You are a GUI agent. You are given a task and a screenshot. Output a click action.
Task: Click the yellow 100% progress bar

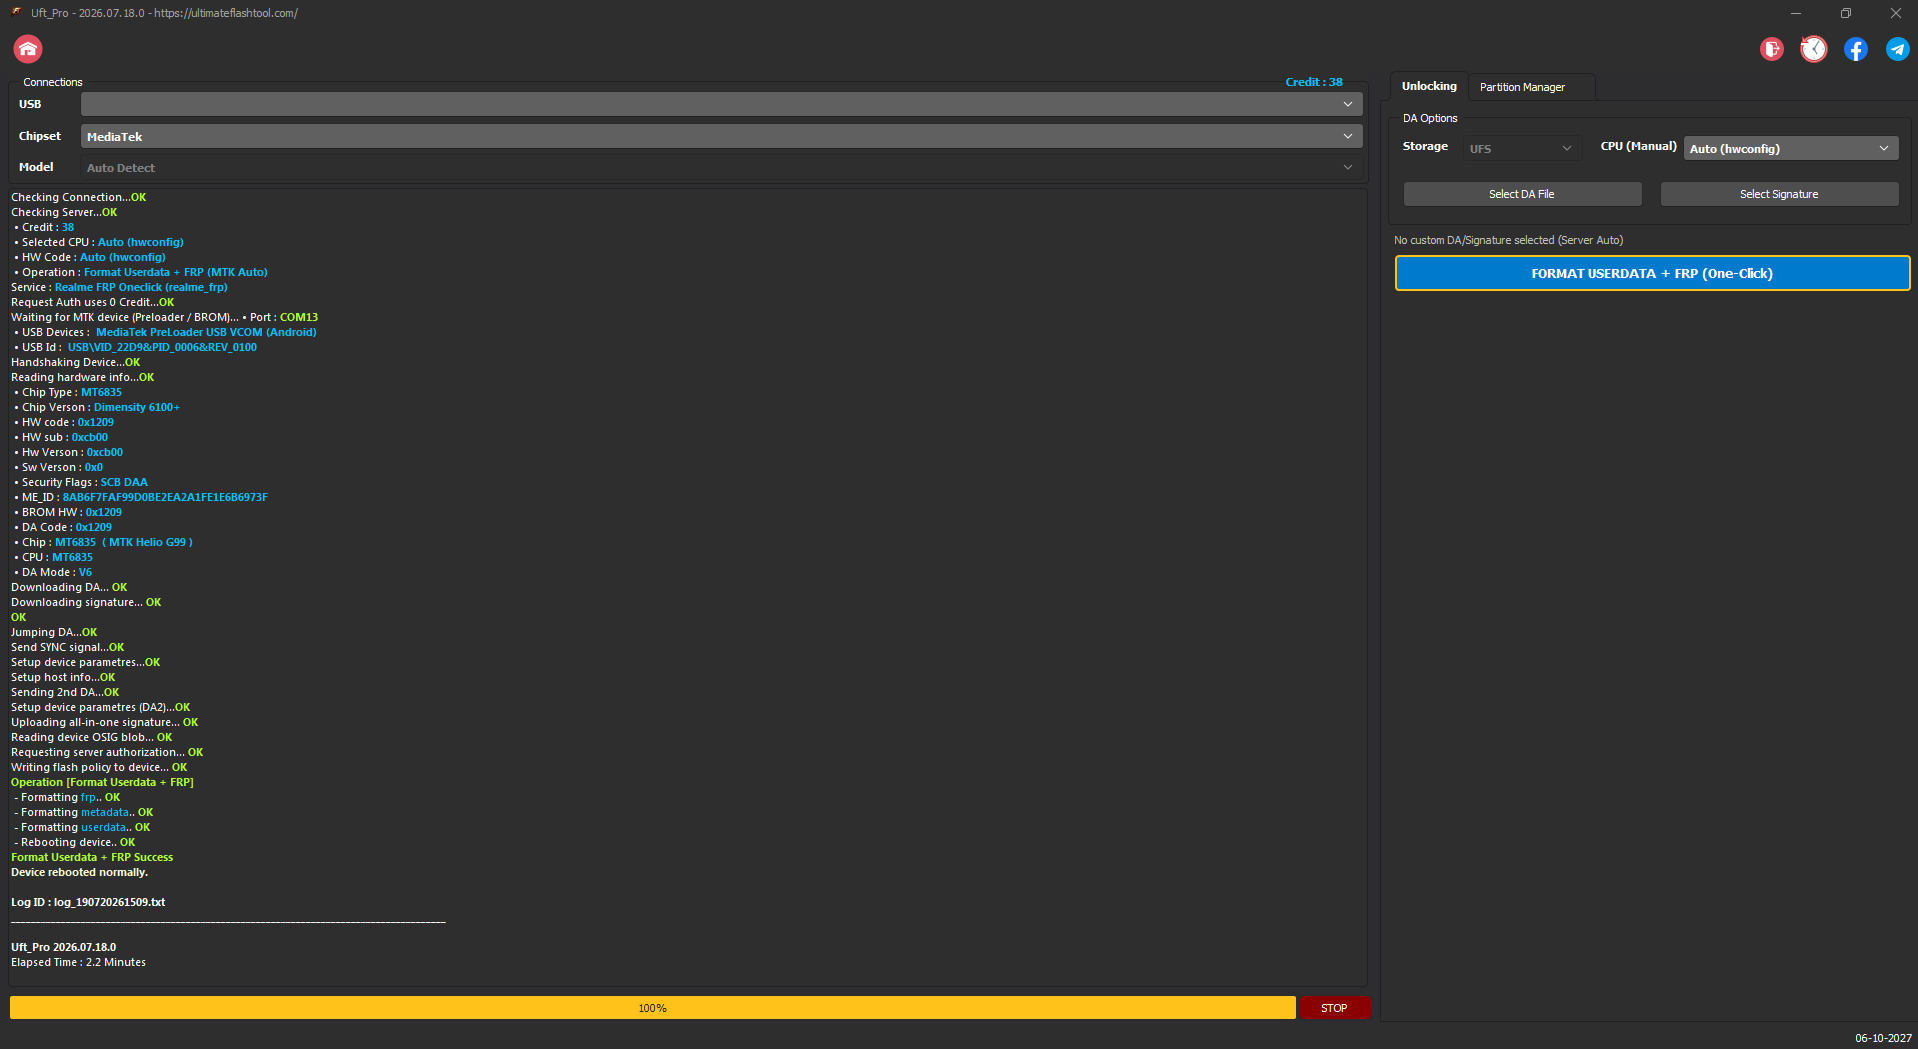tap(653, 1008)
